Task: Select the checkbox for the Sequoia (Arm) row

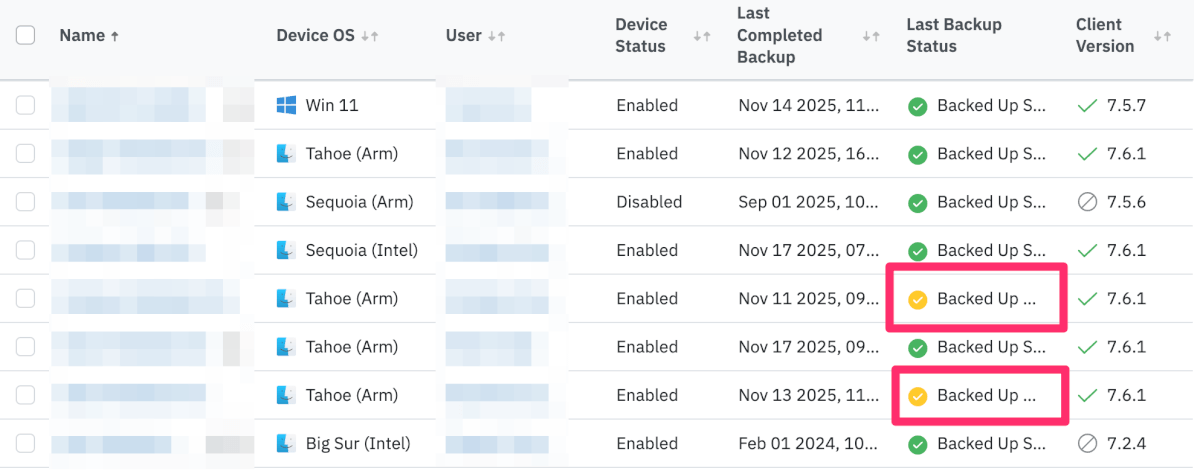Action: click(x=26, y=202)
